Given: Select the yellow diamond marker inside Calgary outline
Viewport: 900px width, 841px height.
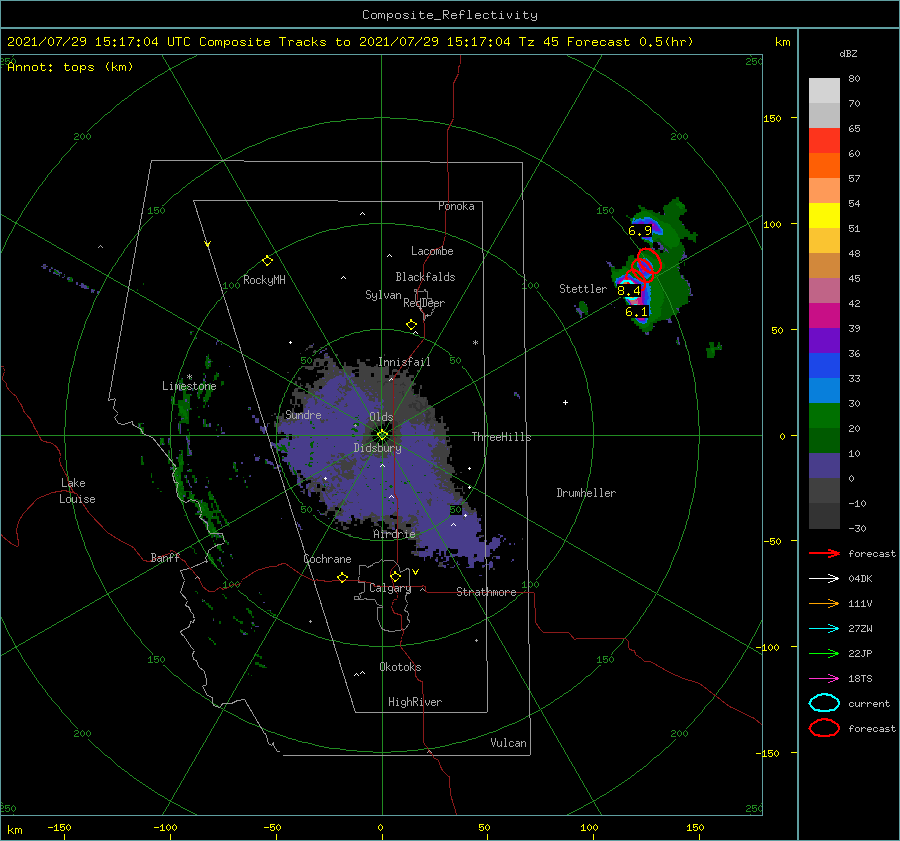Looking at the screenshot, I should coord(395,576).
